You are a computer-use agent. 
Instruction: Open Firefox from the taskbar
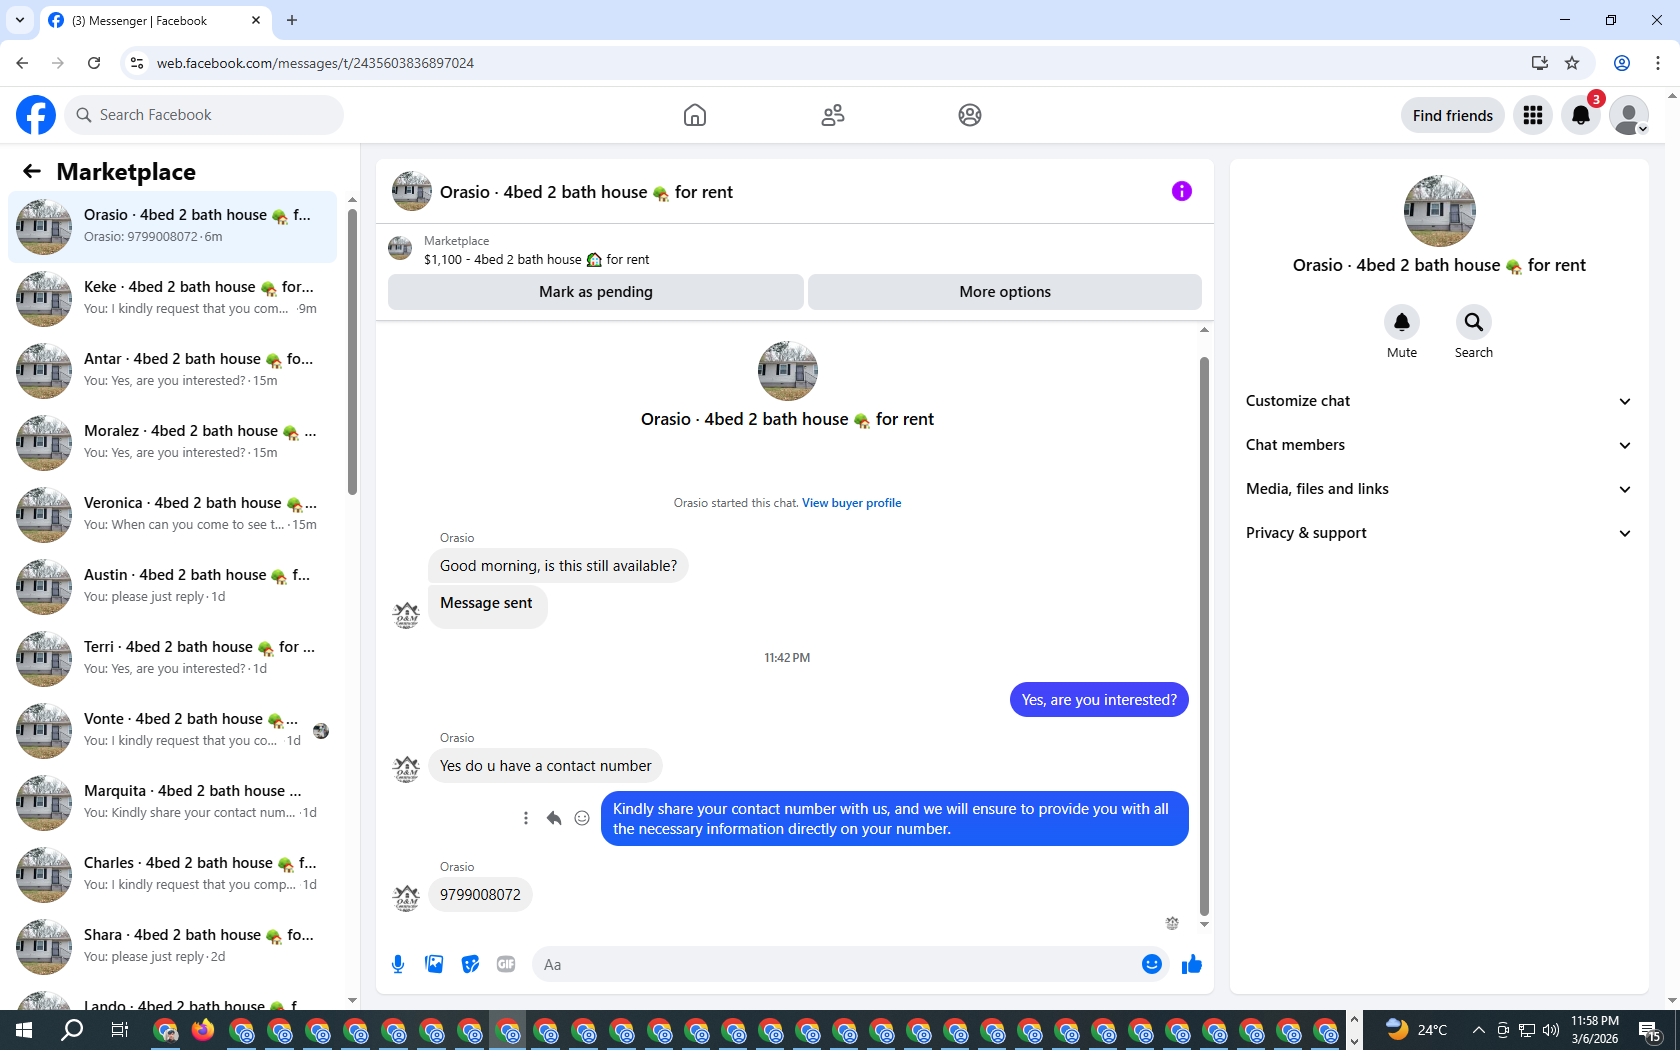pyautogui.click(x=203, y=1030)
